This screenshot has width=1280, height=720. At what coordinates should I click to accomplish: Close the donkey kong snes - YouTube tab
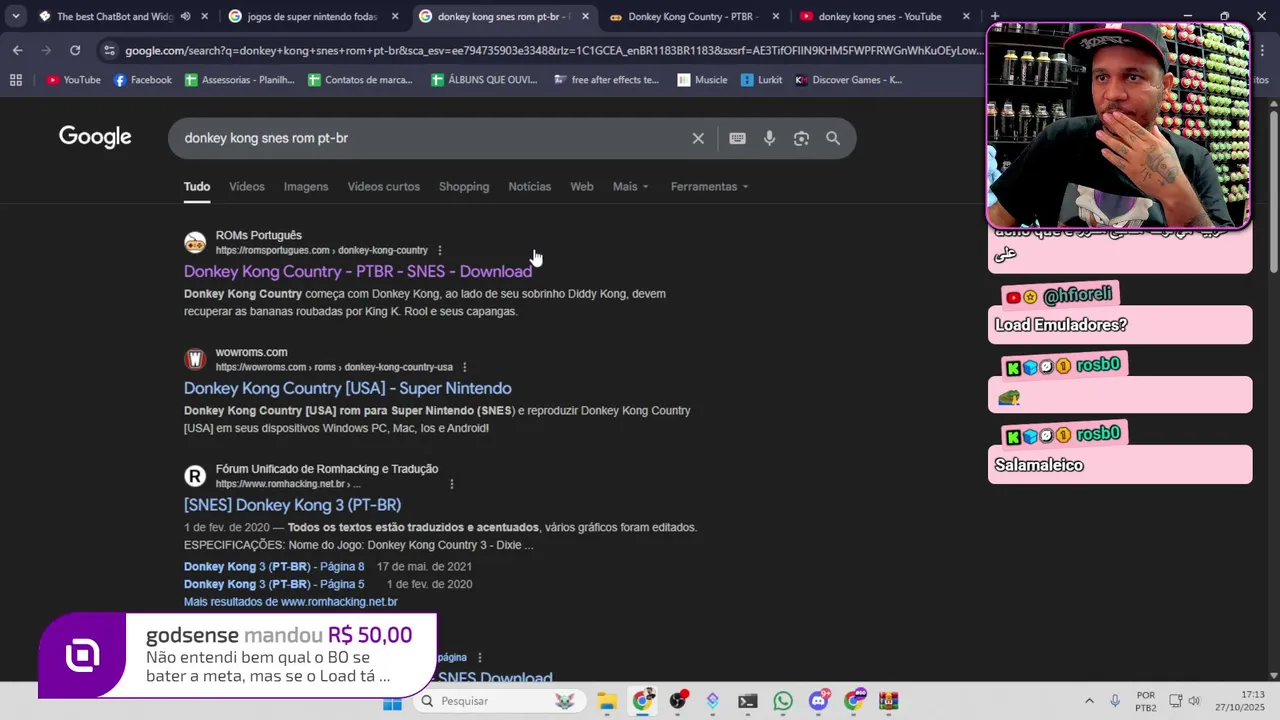[966, 17]
